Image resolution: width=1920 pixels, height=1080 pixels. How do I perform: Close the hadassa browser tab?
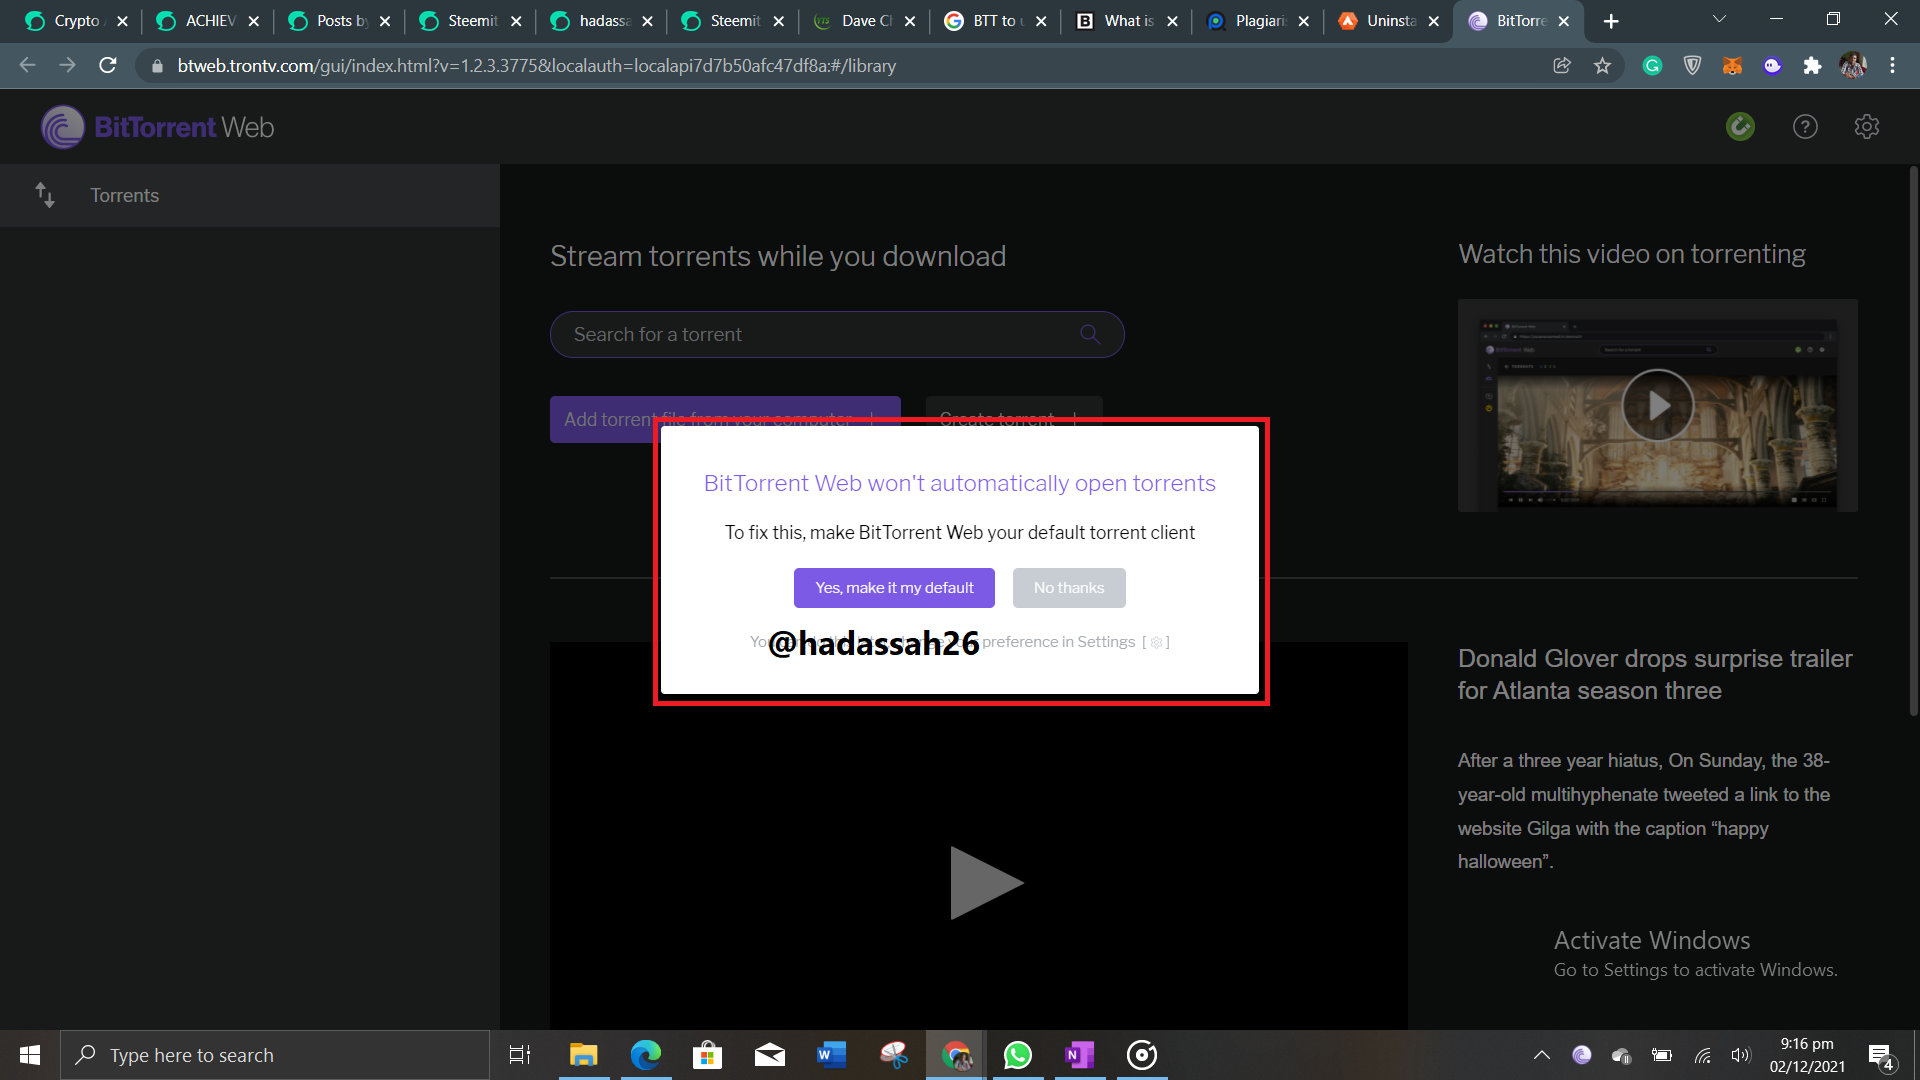coord(647,21)
